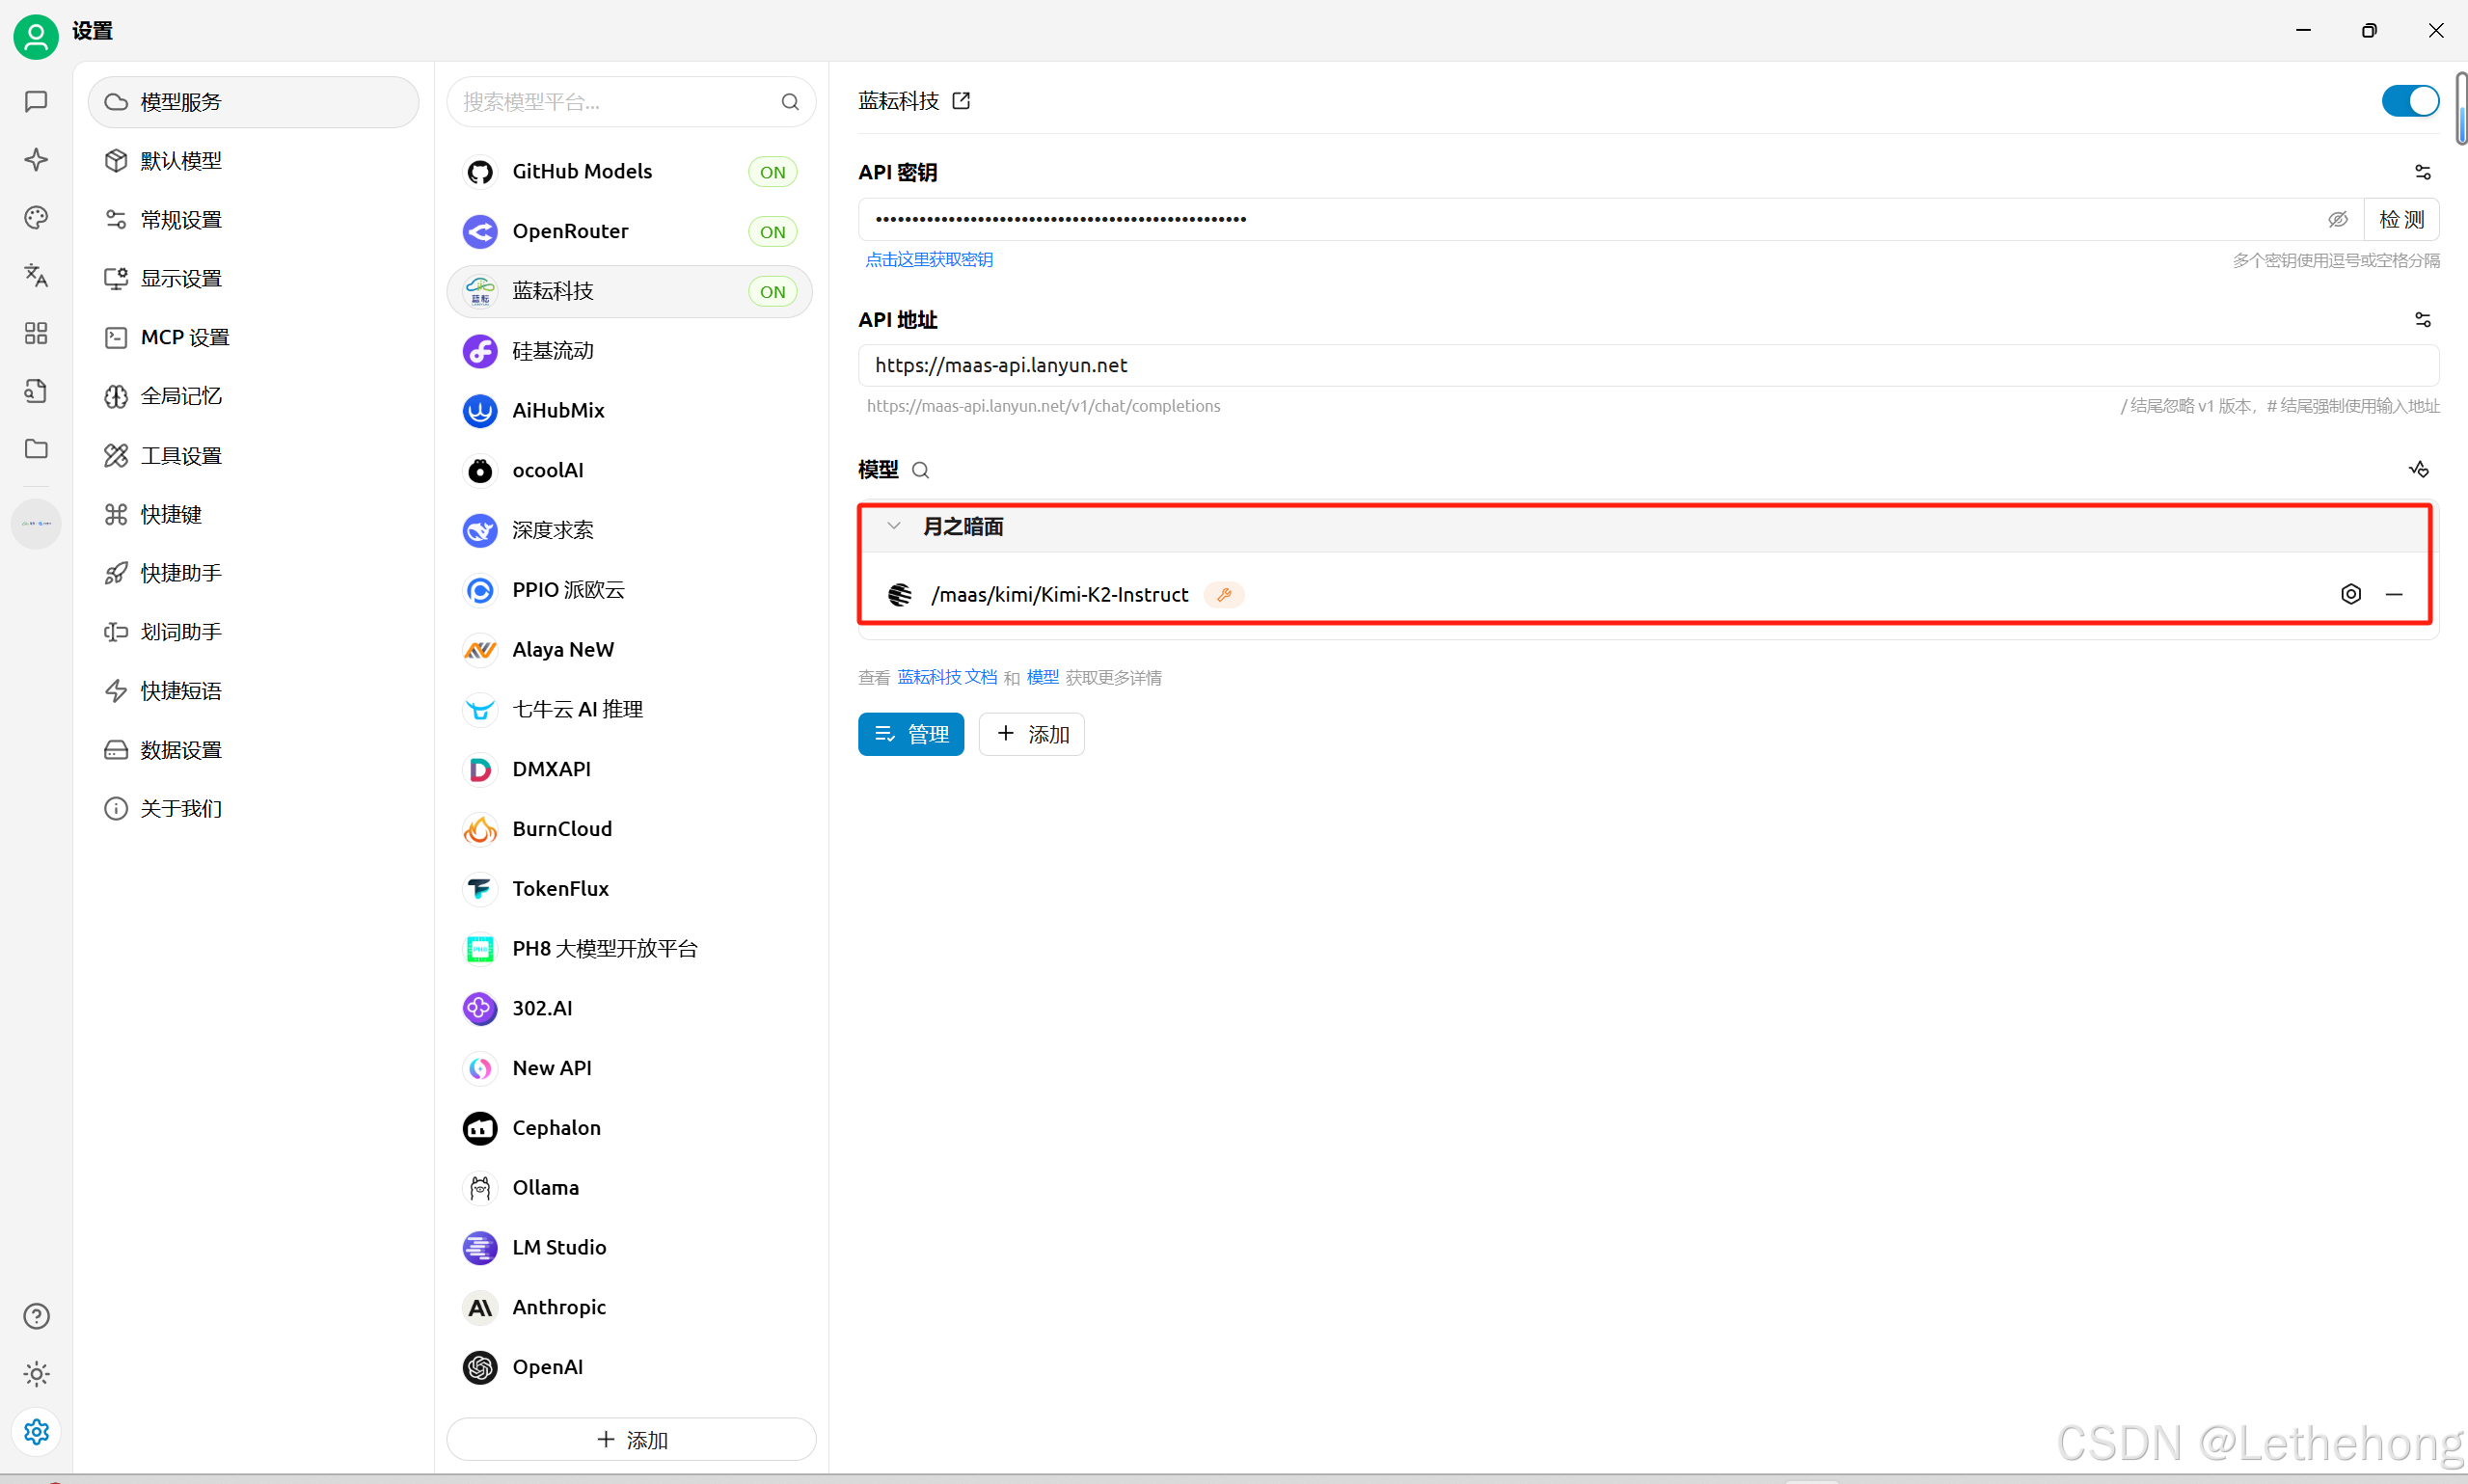This screenshot has height=1484, width=2468.
Task: Run model health check icon
Action: [x=2419, y=469]
